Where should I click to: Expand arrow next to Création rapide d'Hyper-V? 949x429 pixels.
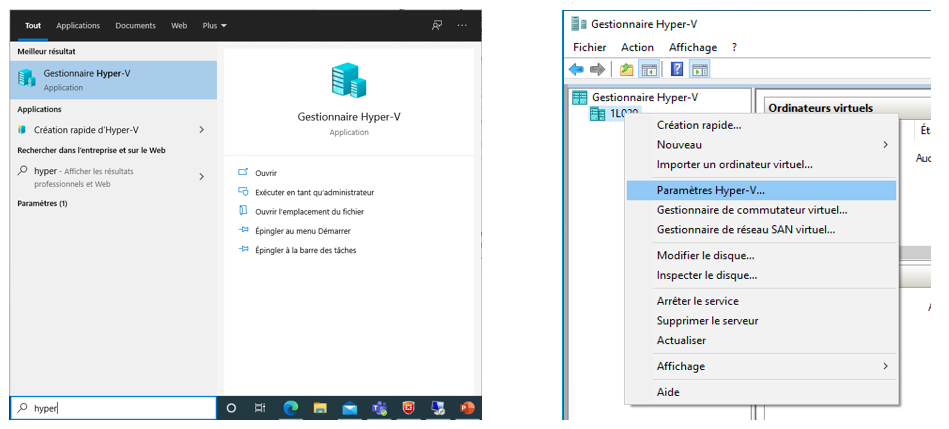click(202, 129)
